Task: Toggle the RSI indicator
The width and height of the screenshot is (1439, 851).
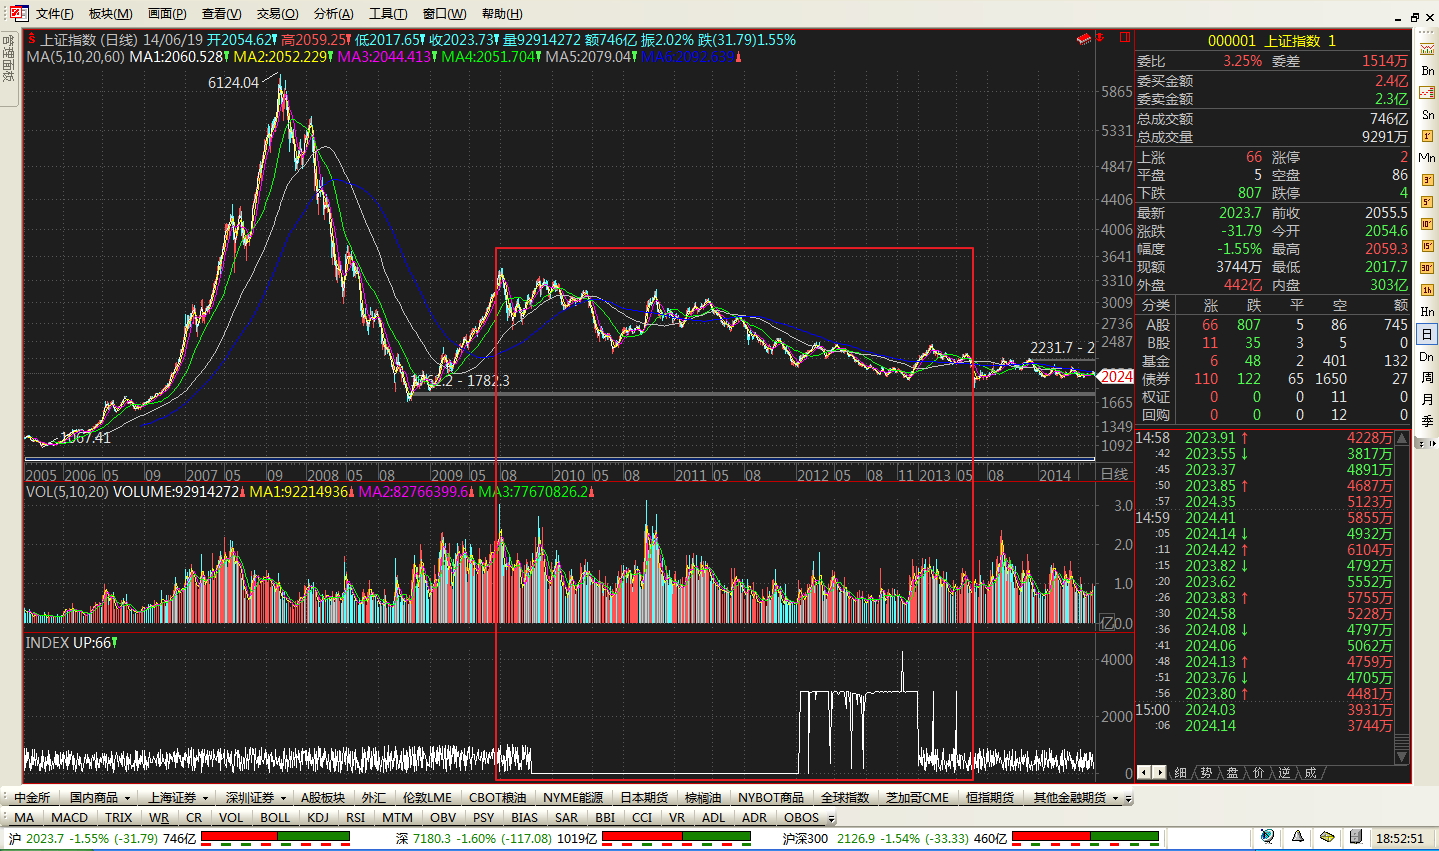Action: click(x=356, y=818)
